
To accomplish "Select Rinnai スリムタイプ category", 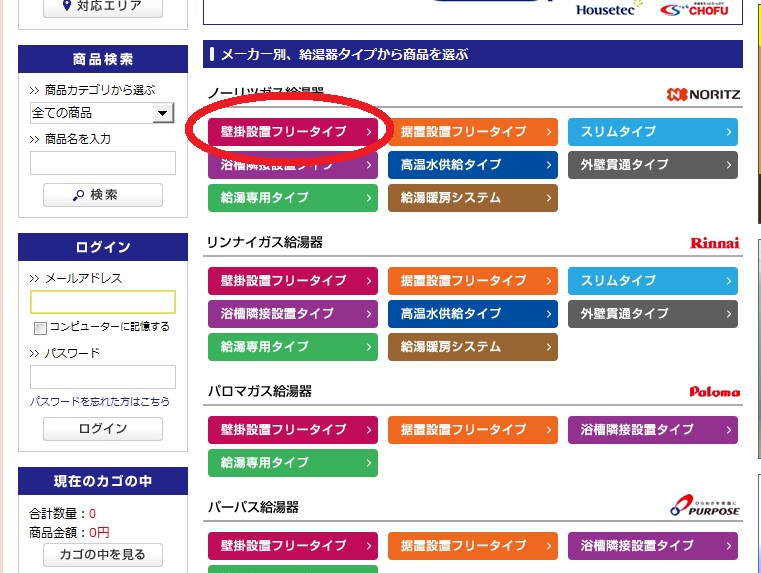I will pos(653,281).
